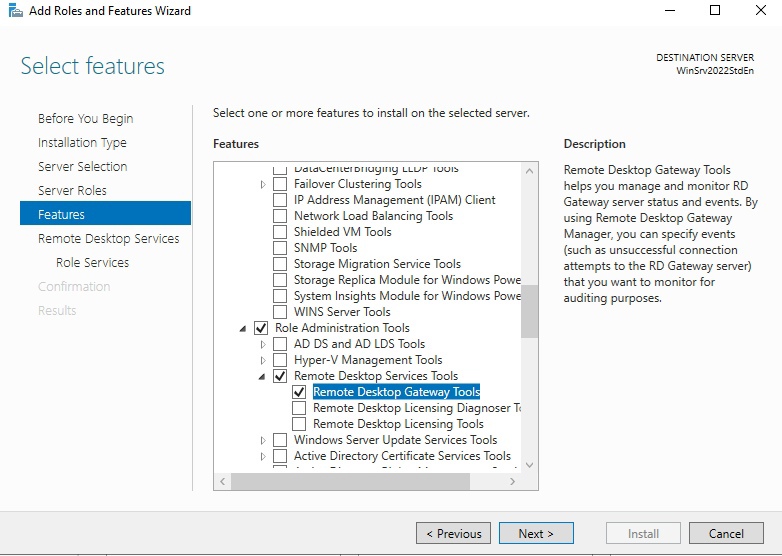Expand Hyper-V Management Tools tree node
Viewport: 782px width, 556px height.
263,360
